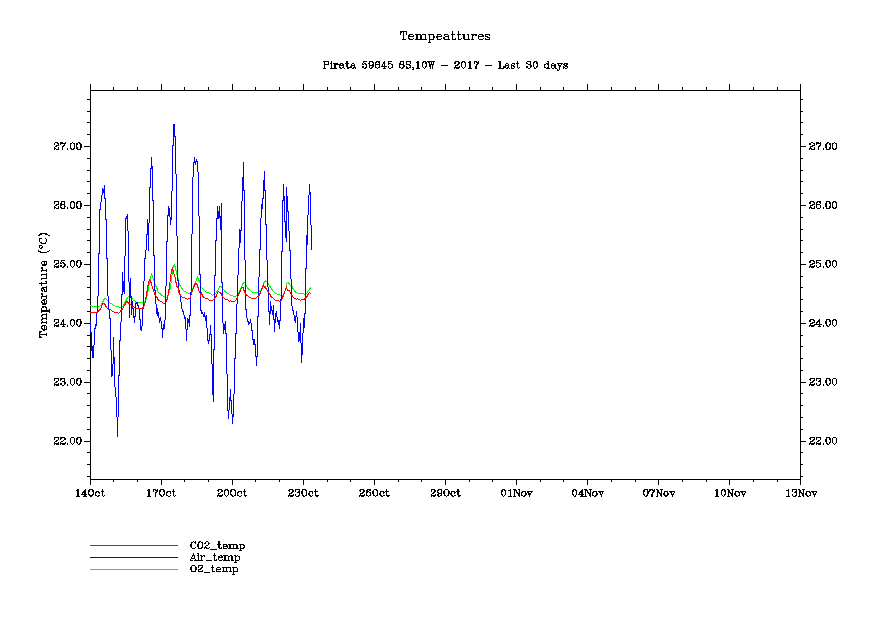The image size is (891, 630).
Task: Pick the 01Nov date tick label
Action: pos(516,492)
